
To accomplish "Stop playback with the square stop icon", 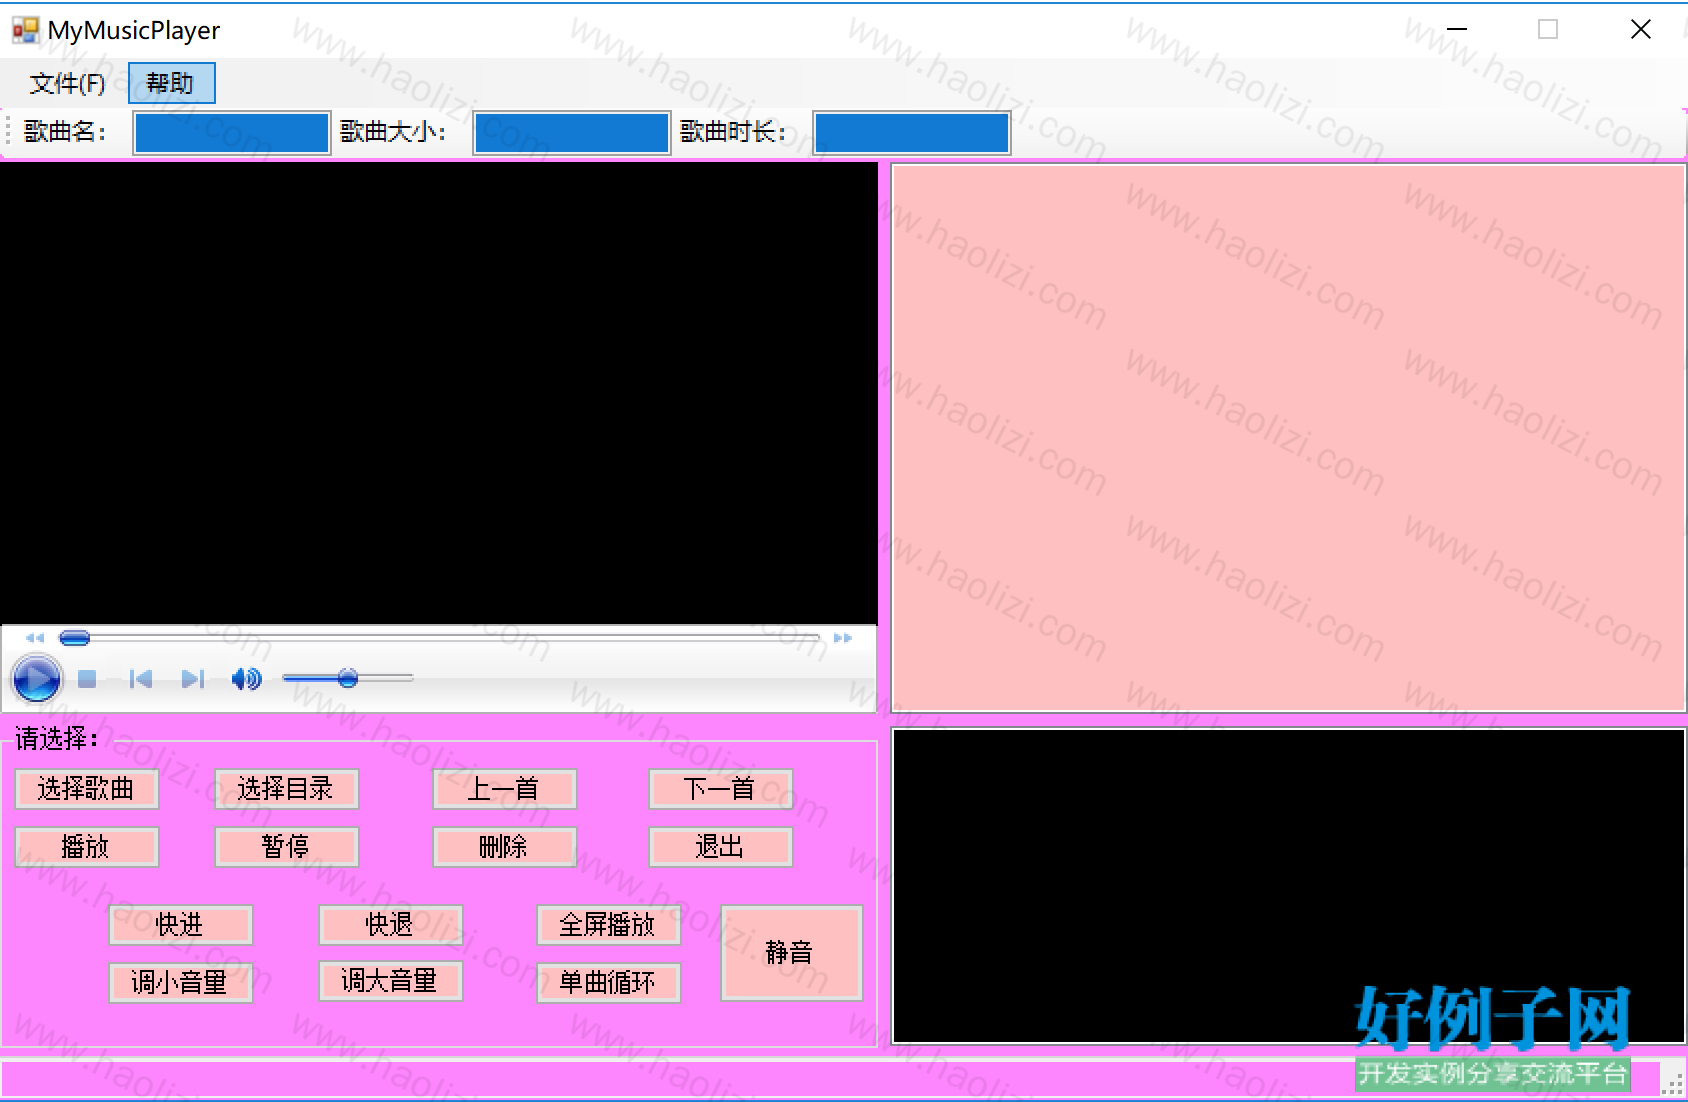I will point(87,679).
